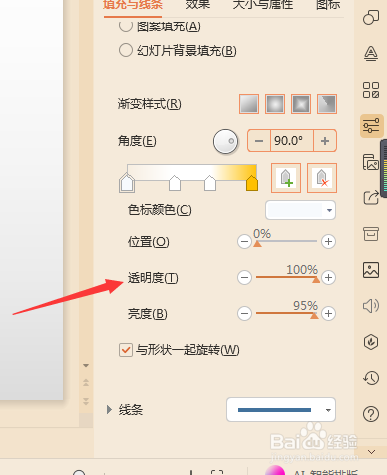Screen dimensions: 387x475
Task: Switch to the 图标 tab
Action: pos(328,5)
